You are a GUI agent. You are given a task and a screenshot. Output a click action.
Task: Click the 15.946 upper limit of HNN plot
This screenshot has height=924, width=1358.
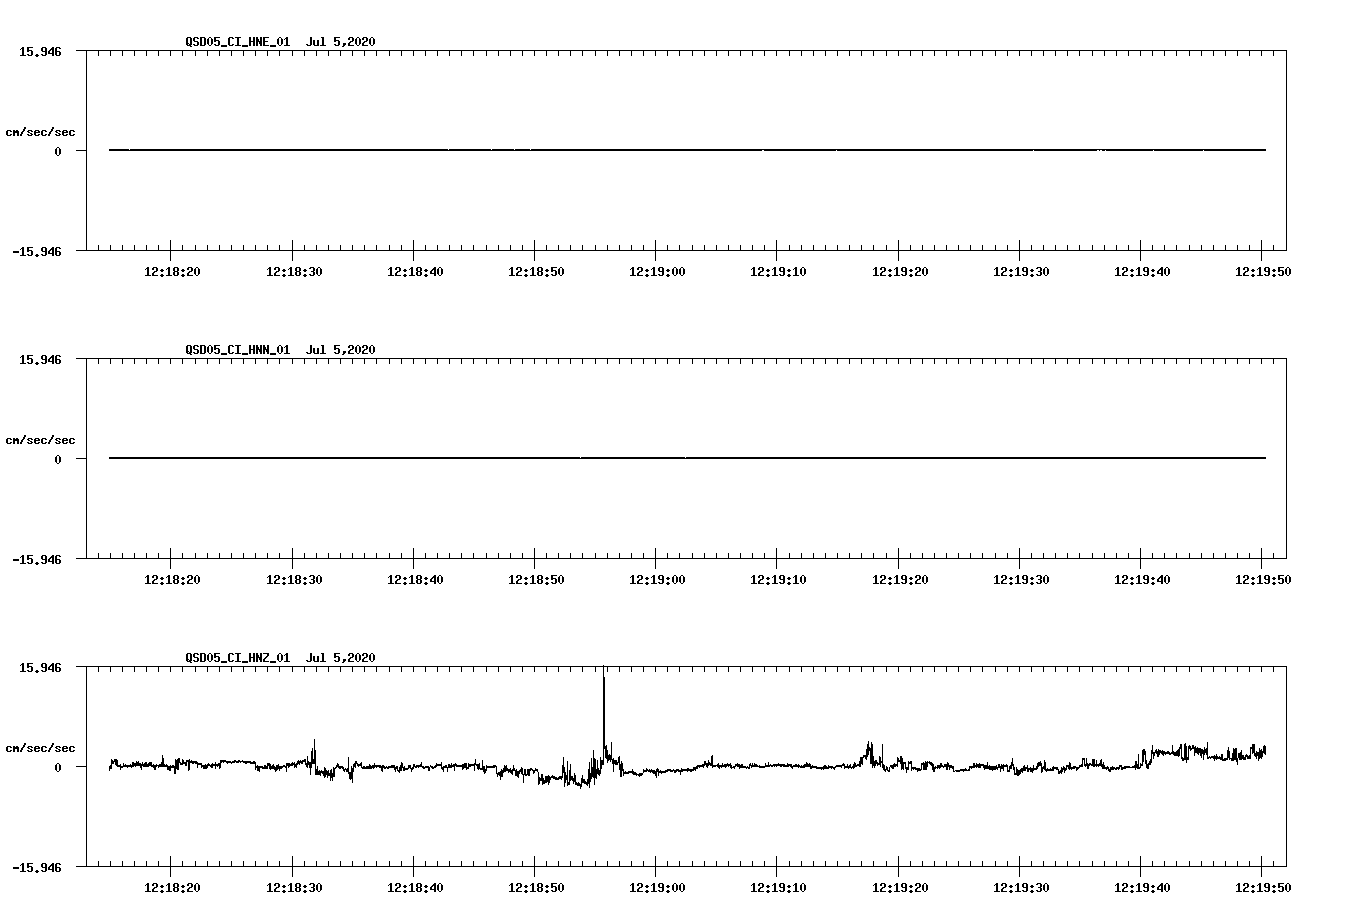[x=40, y=359]
